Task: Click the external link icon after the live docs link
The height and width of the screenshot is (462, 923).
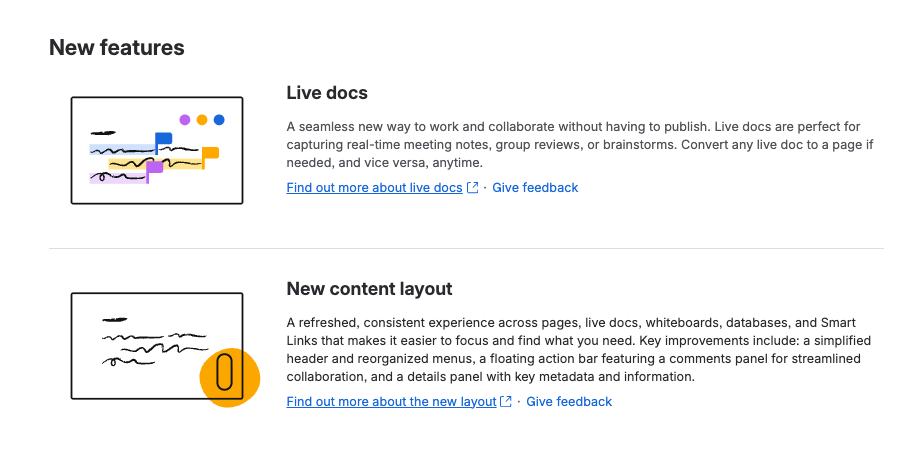Action: tap(472, 188)
